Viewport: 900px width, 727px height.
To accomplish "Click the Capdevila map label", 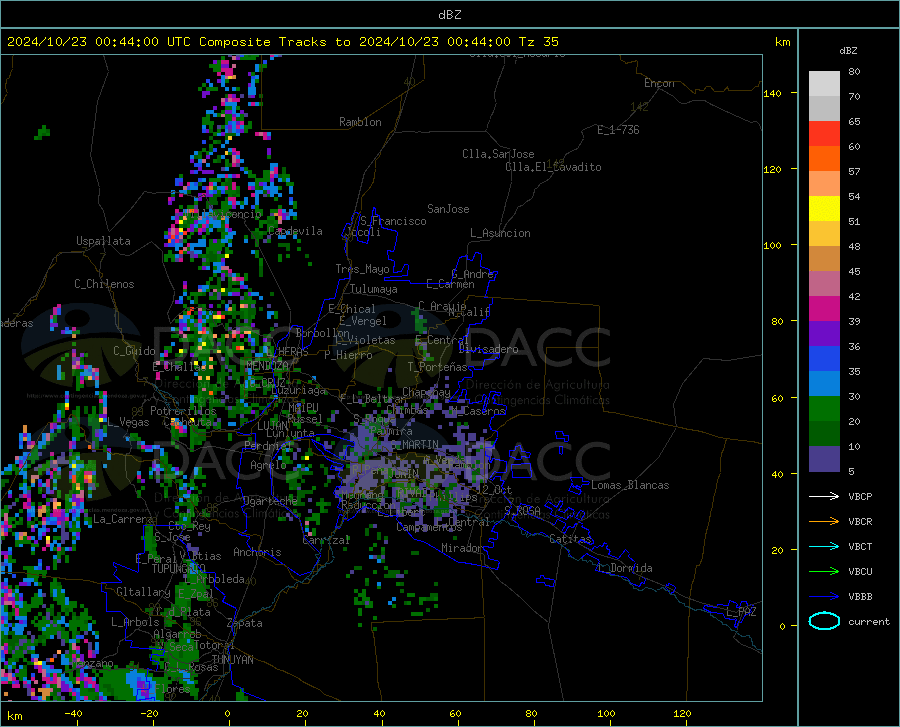I will coord(295,231).
